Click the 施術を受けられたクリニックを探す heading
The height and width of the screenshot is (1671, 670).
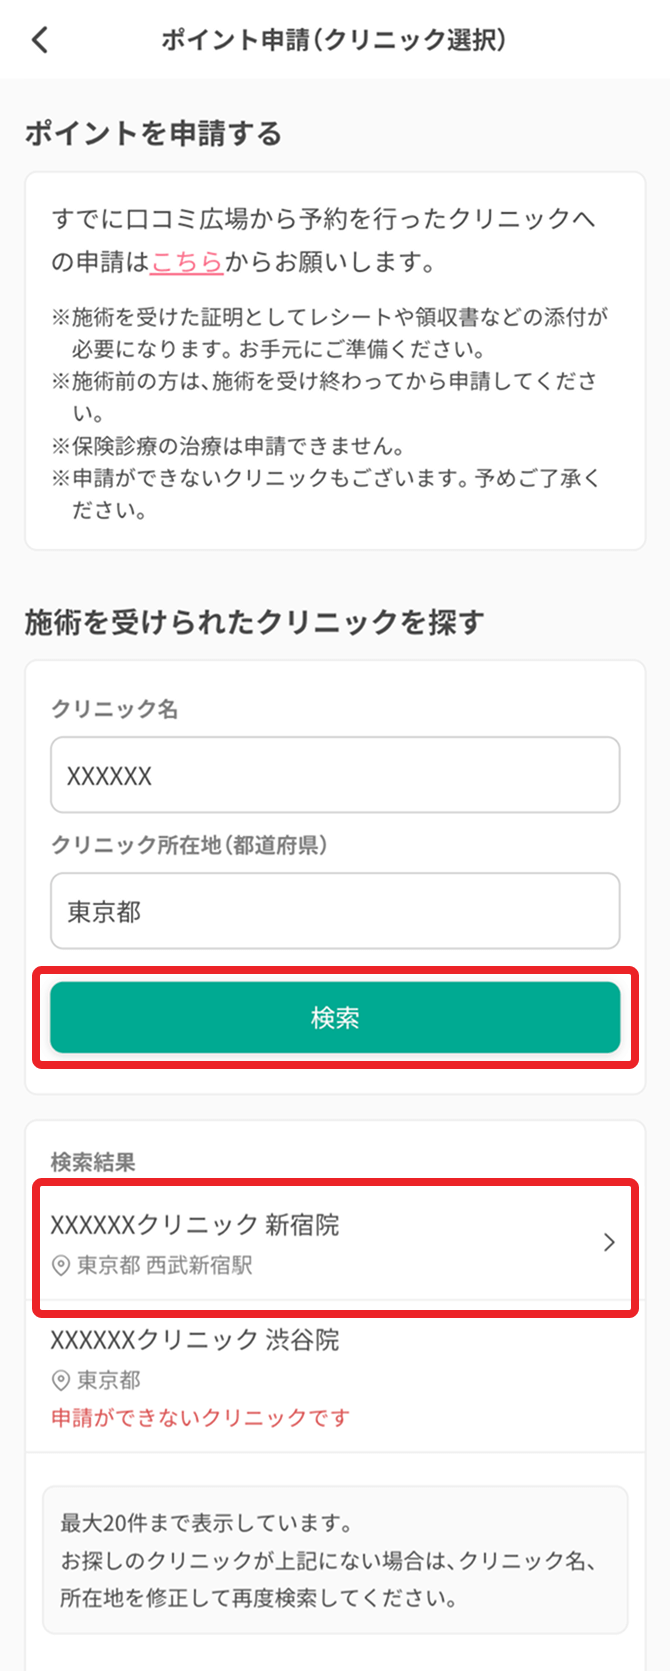tap(254, 622)
